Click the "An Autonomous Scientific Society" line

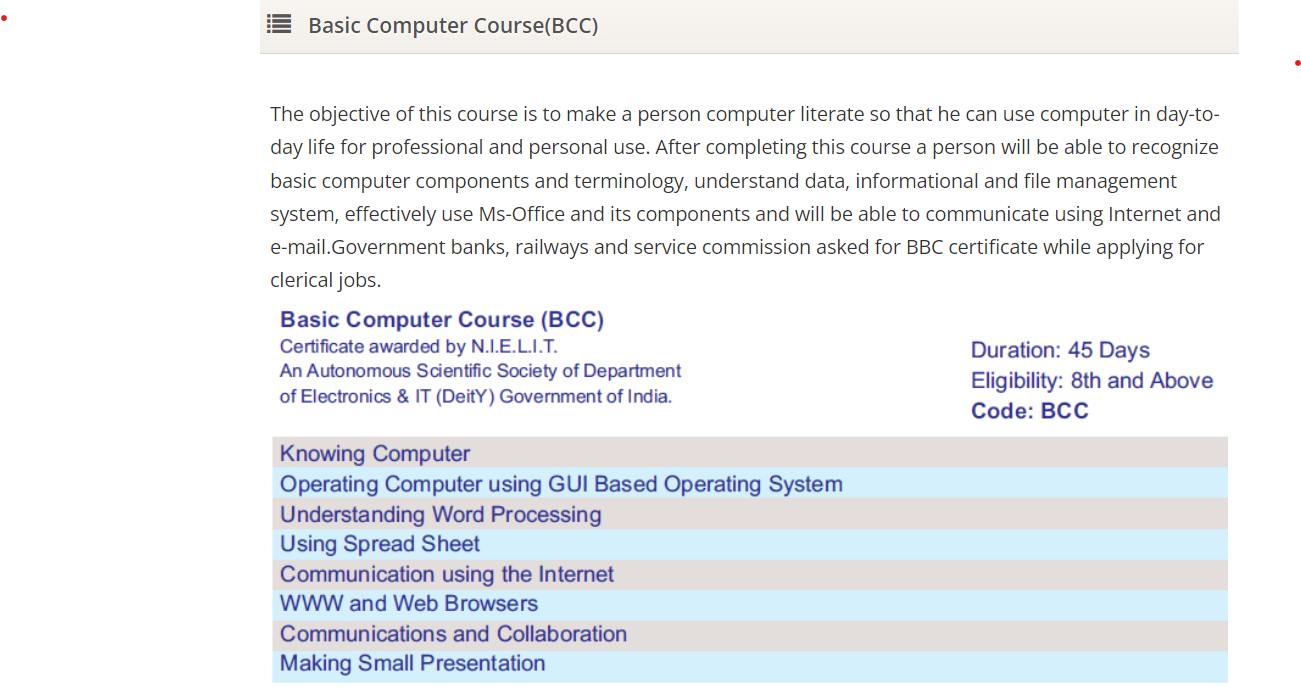pos(480,371)
